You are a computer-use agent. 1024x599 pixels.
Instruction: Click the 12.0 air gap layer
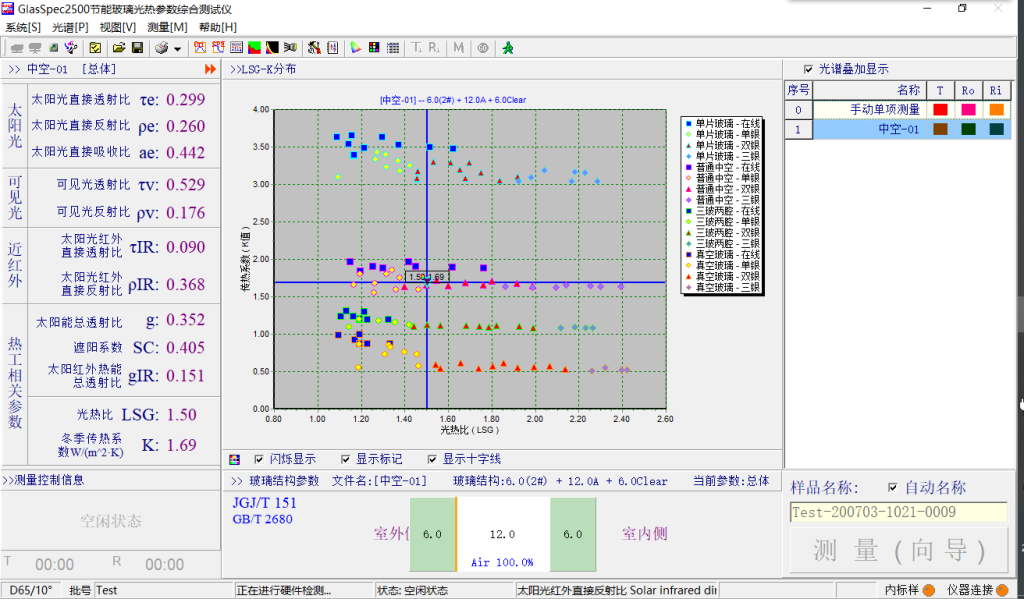tap(503, 534)
